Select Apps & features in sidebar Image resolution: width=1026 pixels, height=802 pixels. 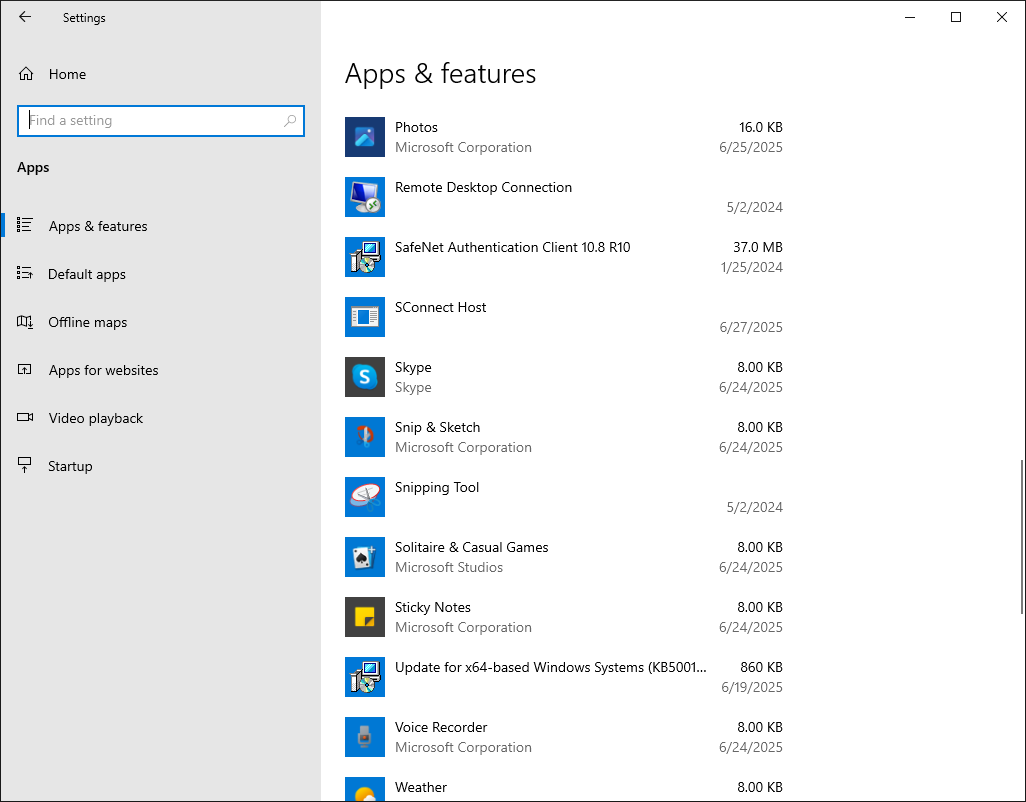(x=160, y=226)
